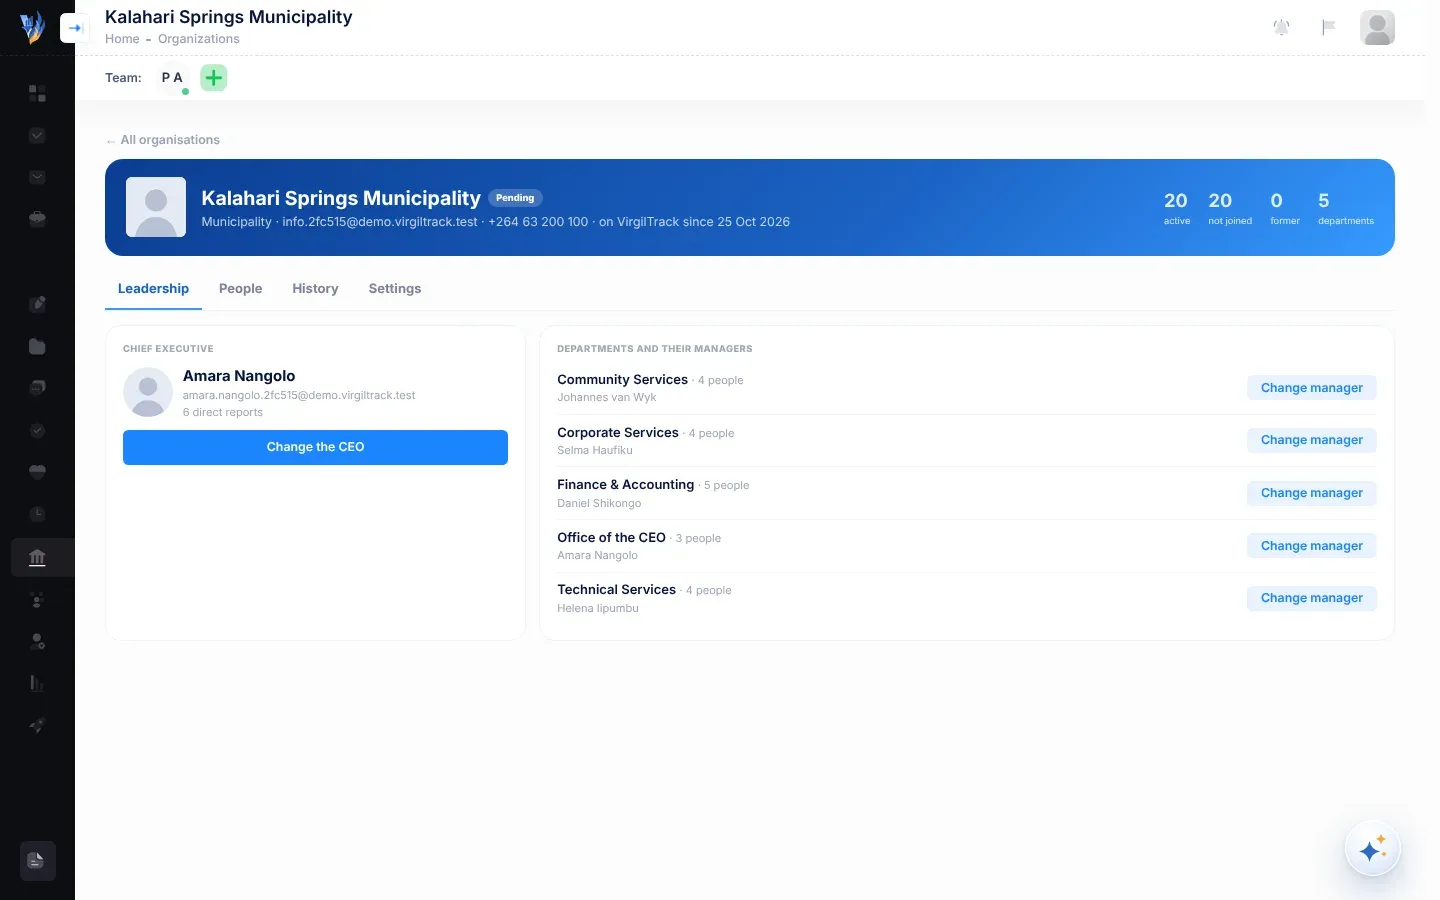Click the Home breadcrumb link
The height and width of the screenshot is (900, 1440).
[x=122, y=39]
